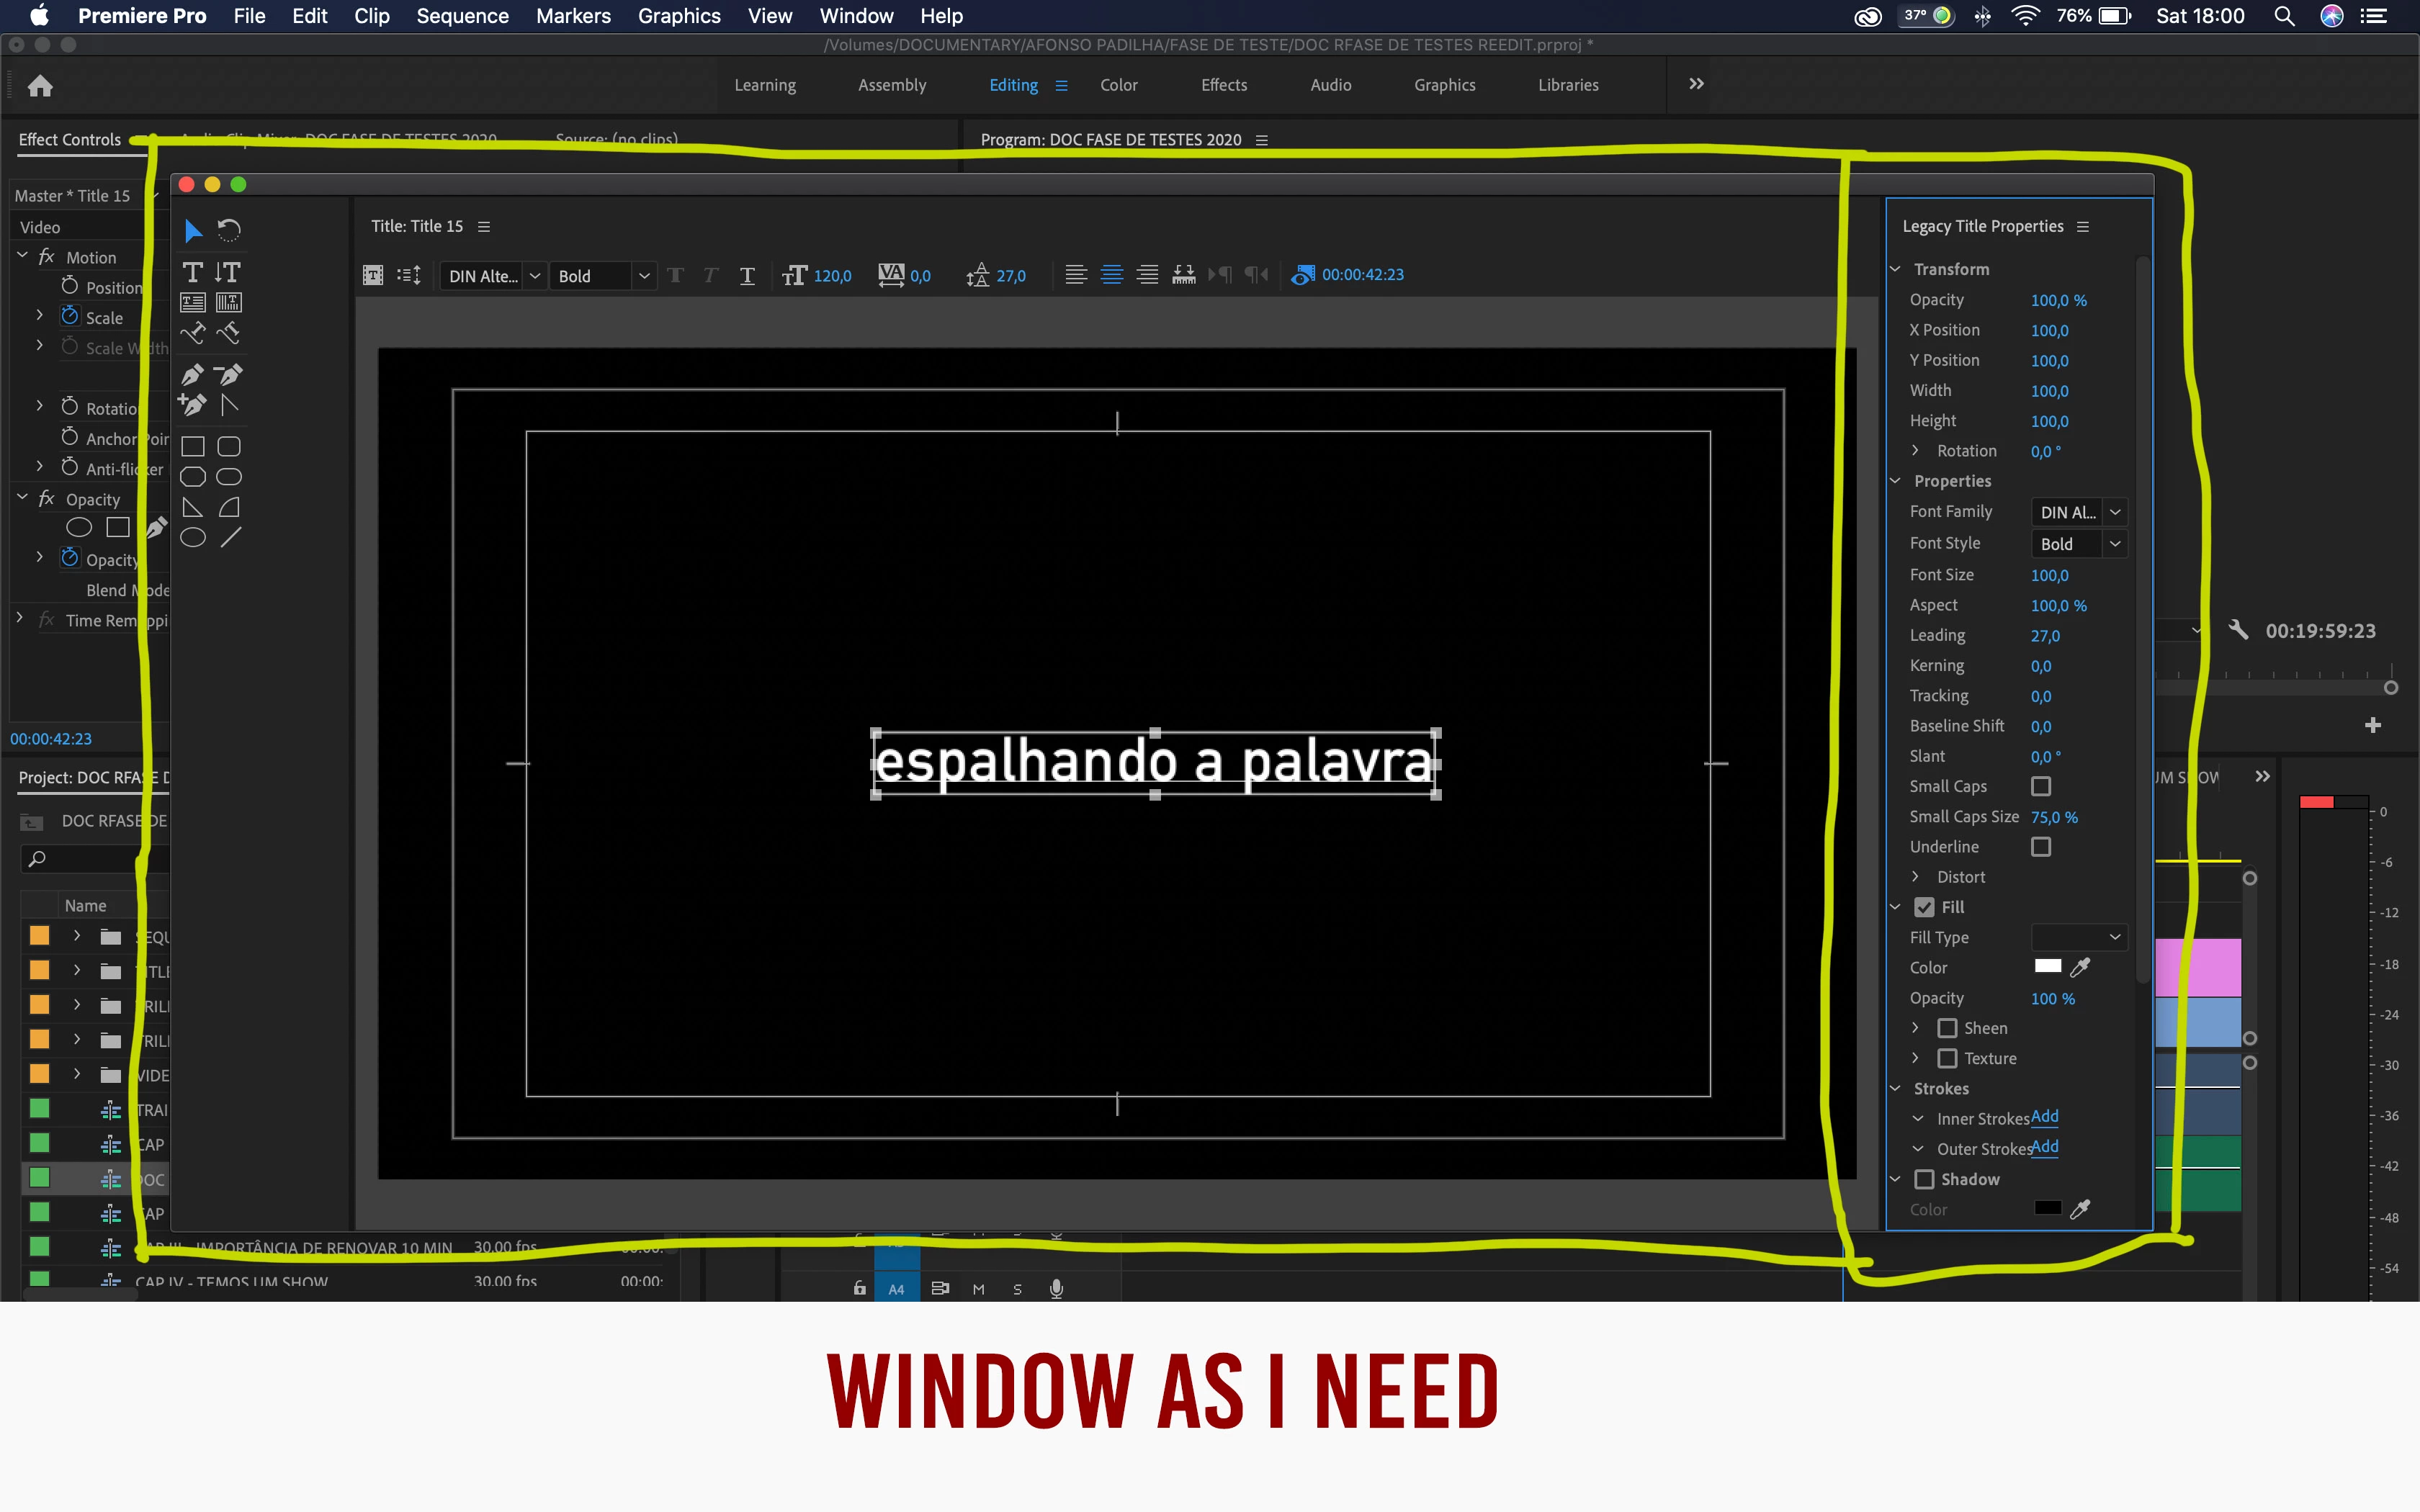This screenshot has width=2420, height=1512.
Task: Click the Fill color eyedropper
Action: 2080,967
